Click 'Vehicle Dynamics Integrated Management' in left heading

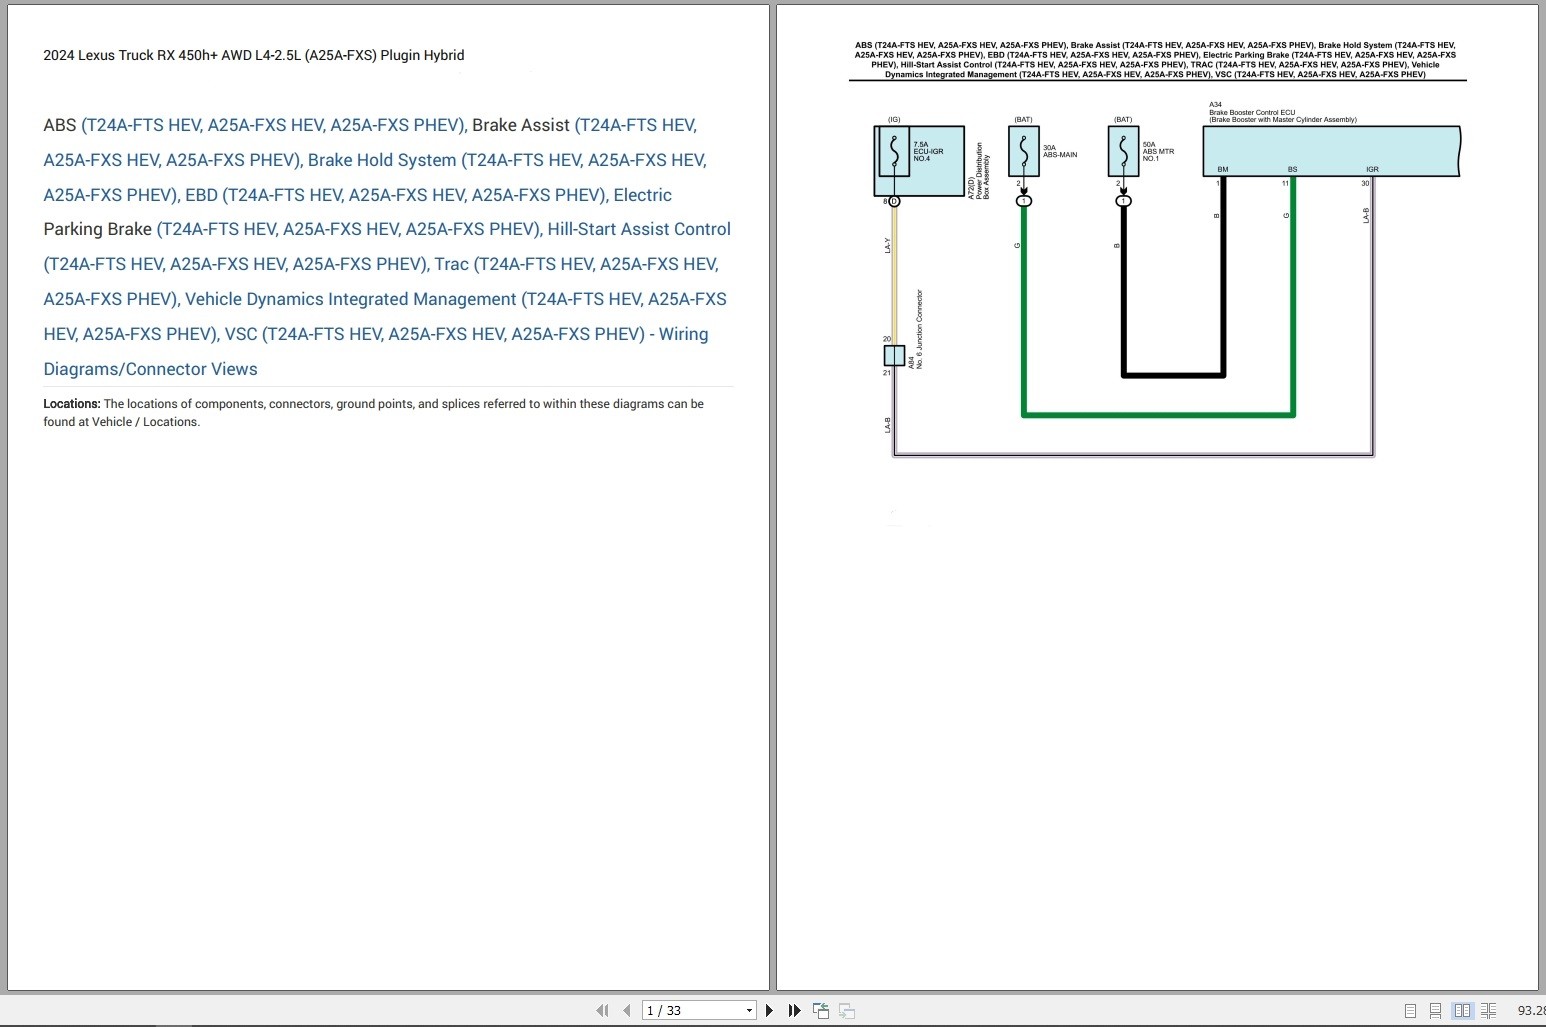click(x=351, y=299)
